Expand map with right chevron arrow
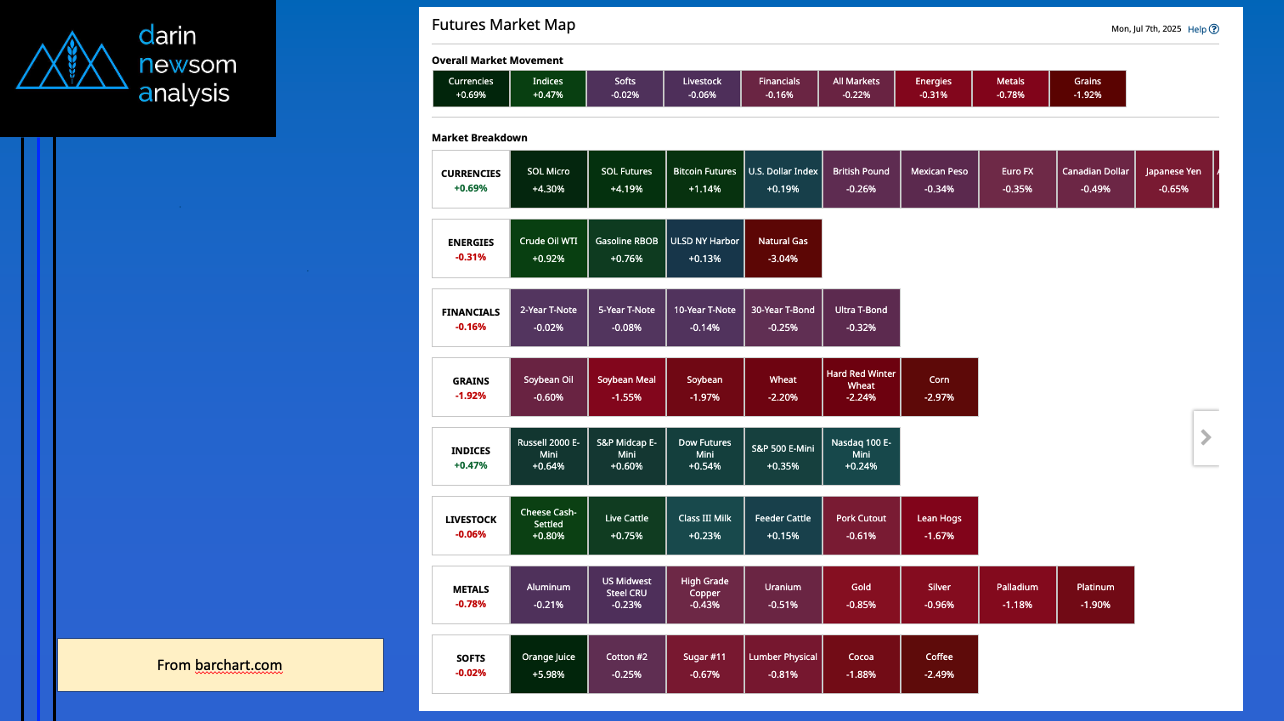This screenshot has height=721, width=1284. tap(1206, 437)
